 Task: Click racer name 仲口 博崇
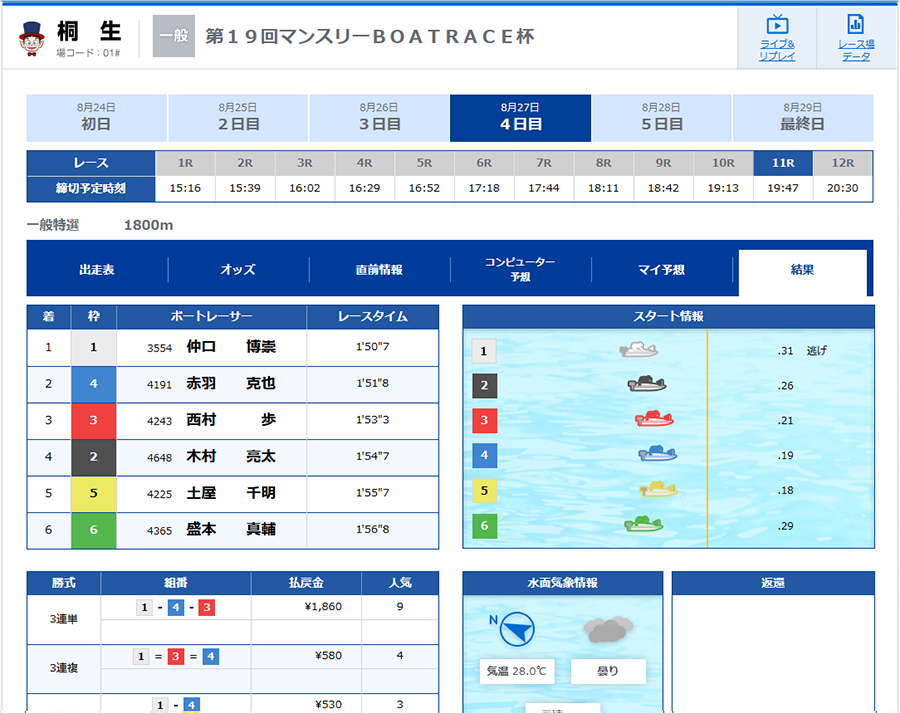231,347
